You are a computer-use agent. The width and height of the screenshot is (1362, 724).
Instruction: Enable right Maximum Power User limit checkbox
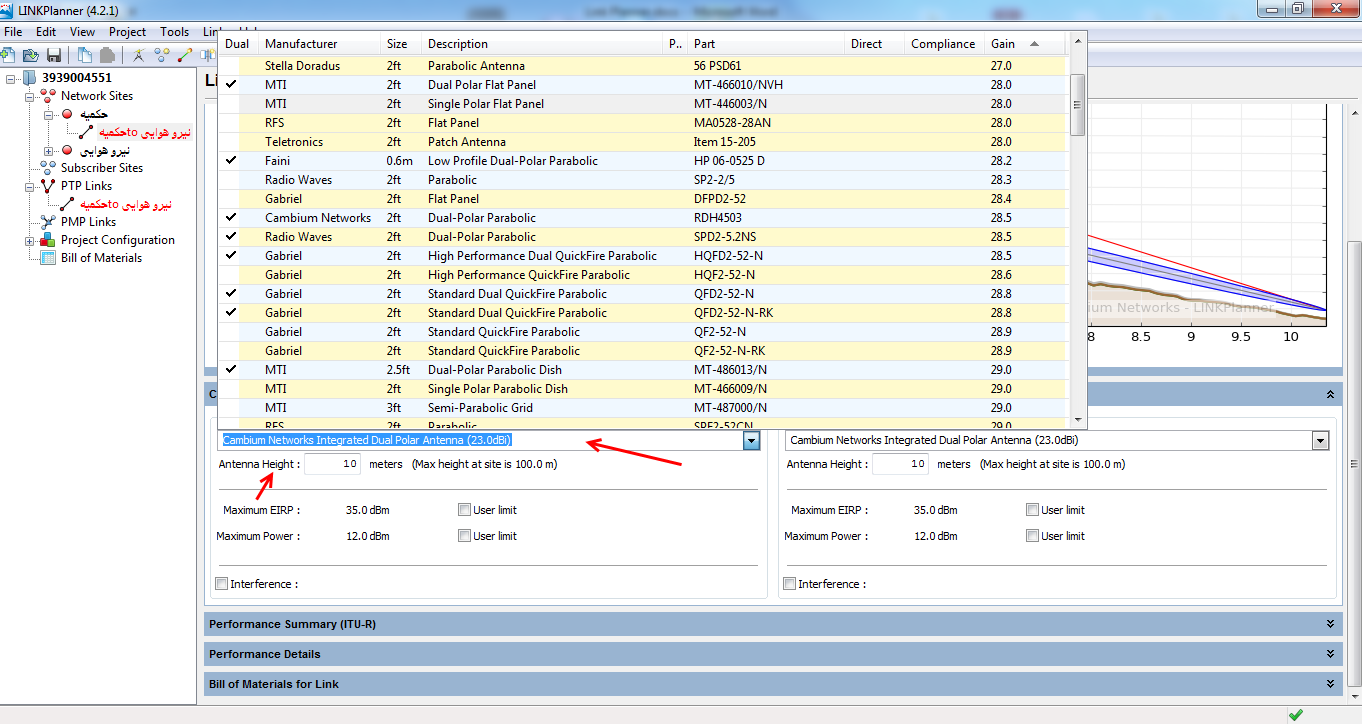click(x=1032, y=536)
